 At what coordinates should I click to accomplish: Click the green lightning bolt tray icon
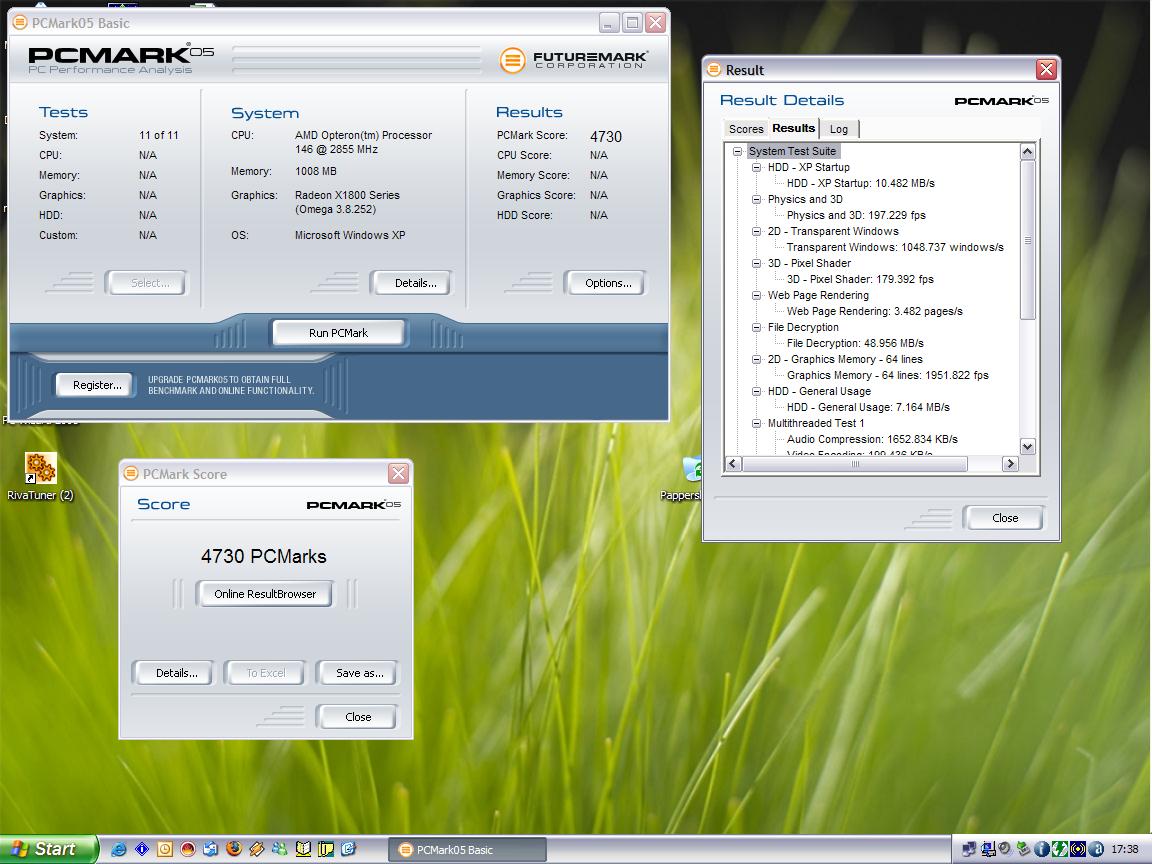(x=1059, y=849)
